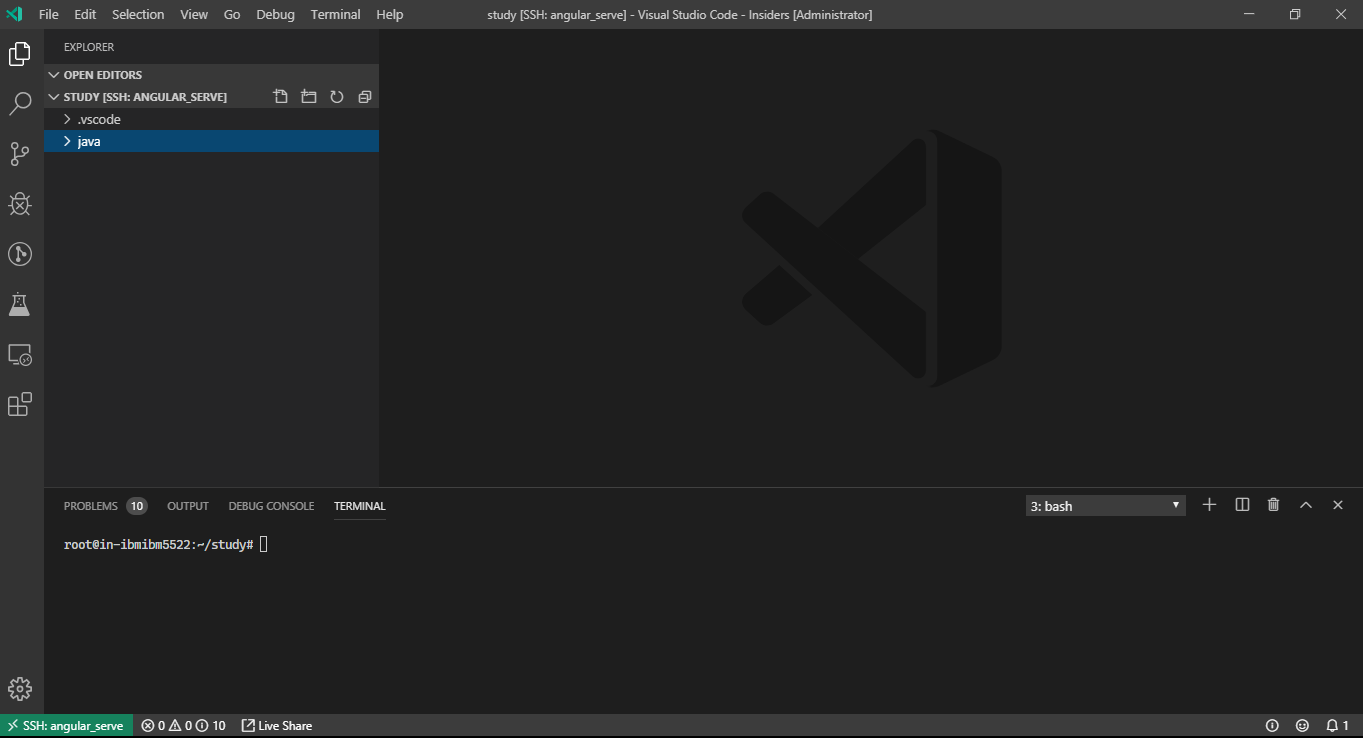Screen dimensions: 1365x738
Task: Open errors and warnings status counter
Action: [x=183, y=726]
